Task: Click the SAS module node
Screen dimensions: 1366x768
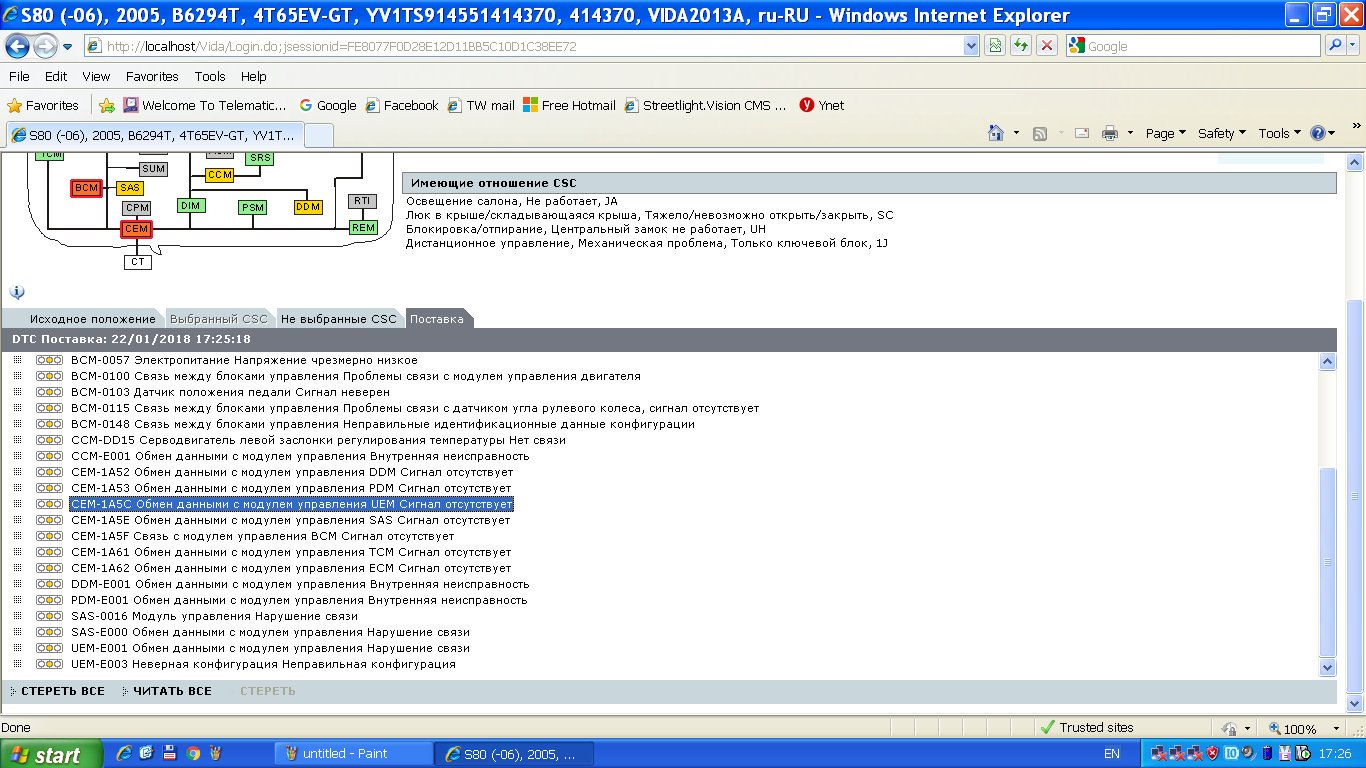Action: coord(130,187)
